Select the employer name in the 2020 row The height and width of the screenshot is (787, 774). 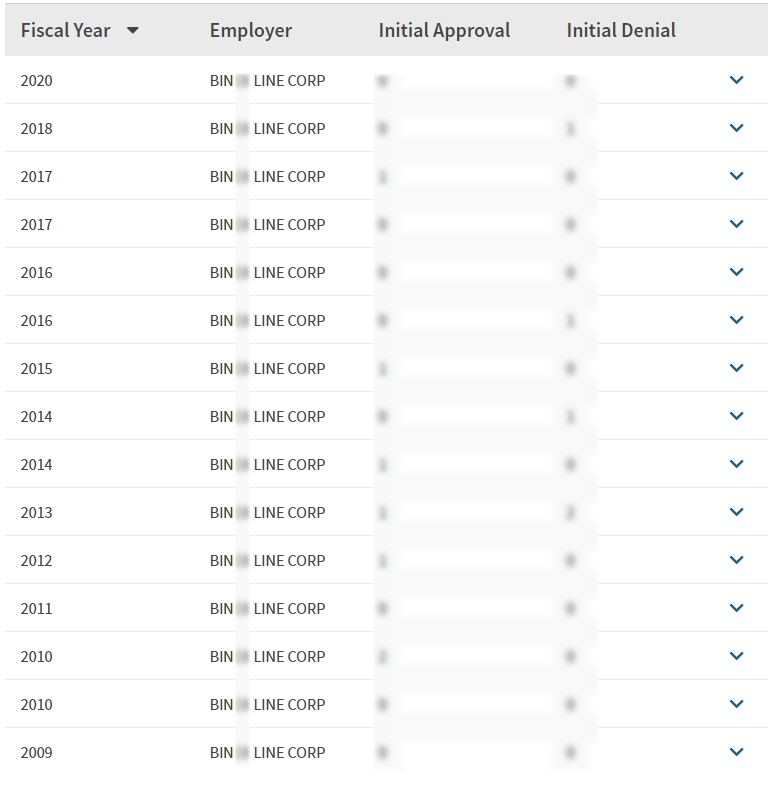tap(267, 80)
